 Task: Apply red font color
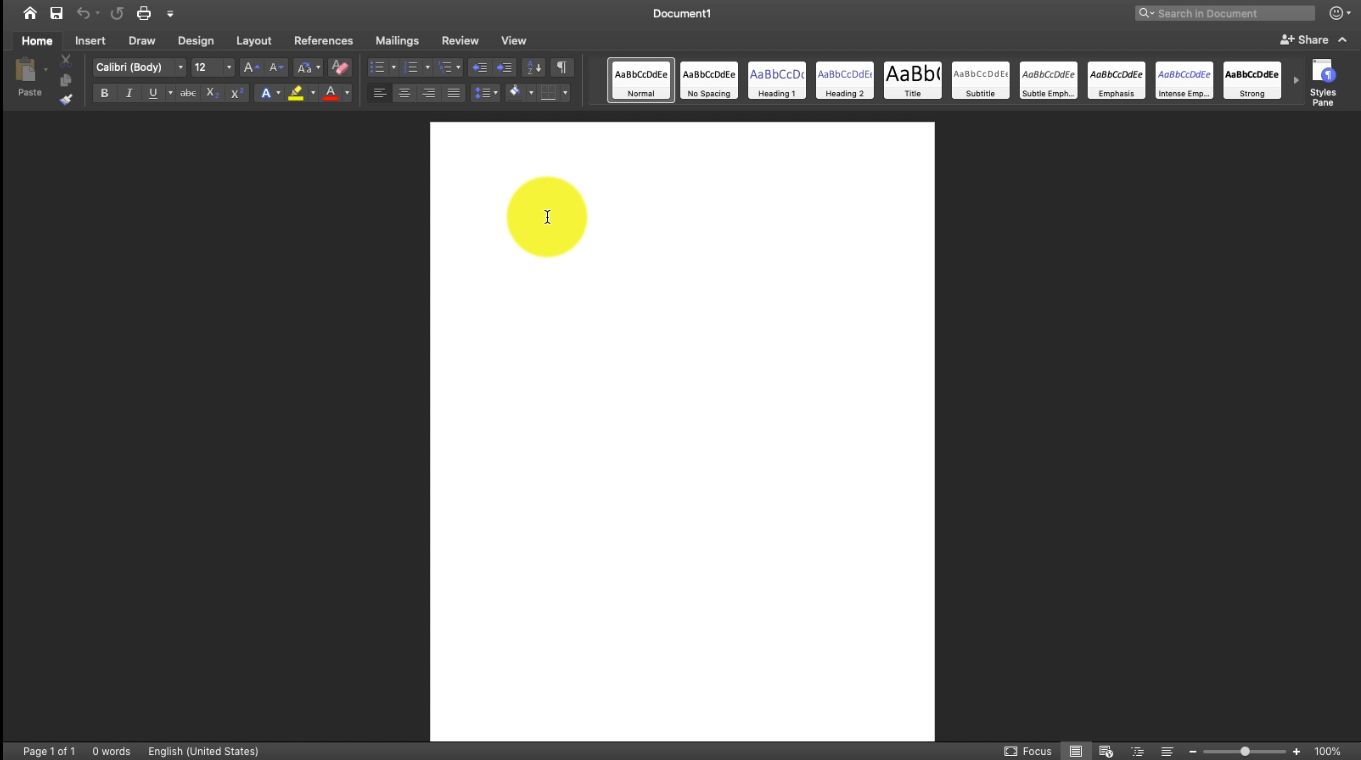point(331,93)
